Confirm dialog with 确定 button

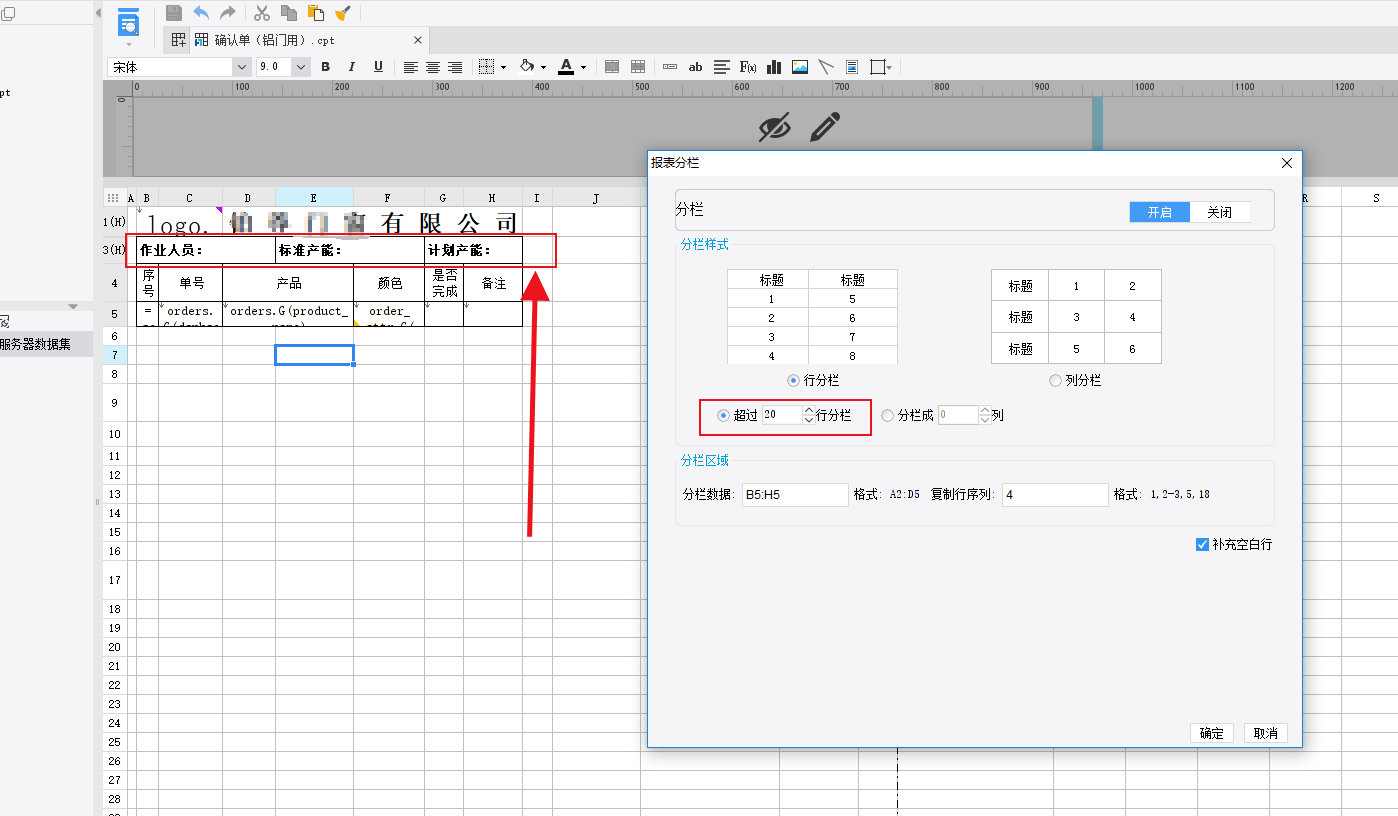click(1211, 733)
